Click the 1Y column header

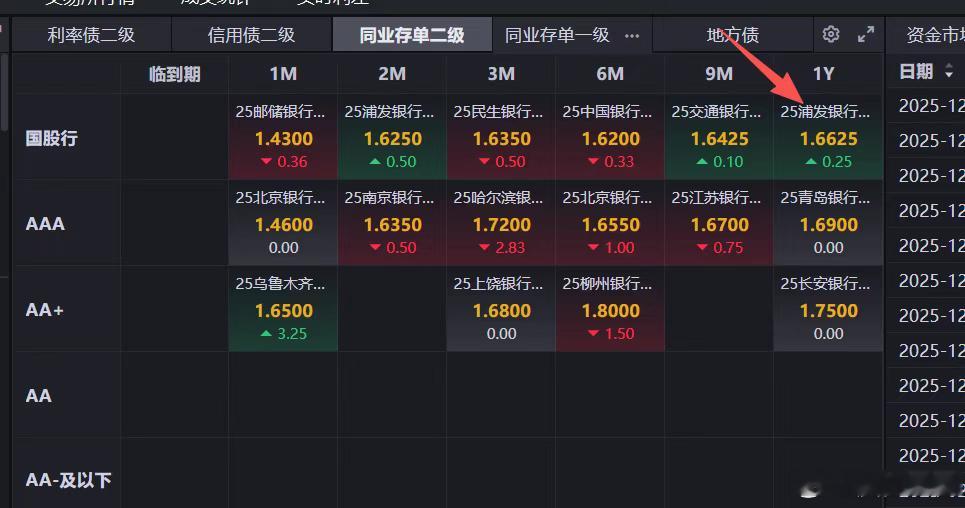(x=823, y=74)
